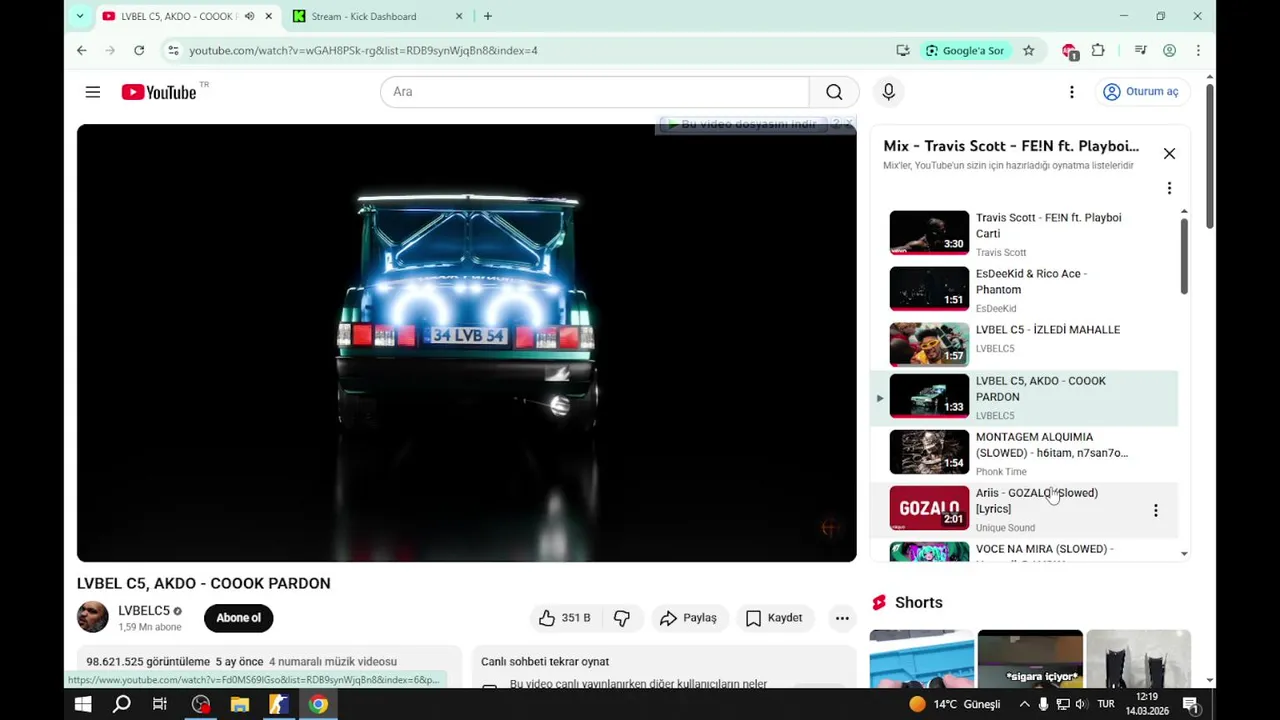Show hidden tray icons chevron
Viewport: 1280px width, 720px height.
point(1025,704)
